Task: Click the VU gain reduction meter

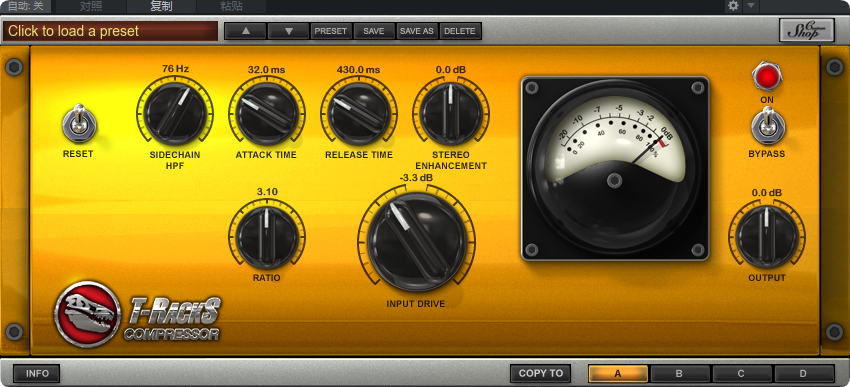Action: click(x=615, y=168)
